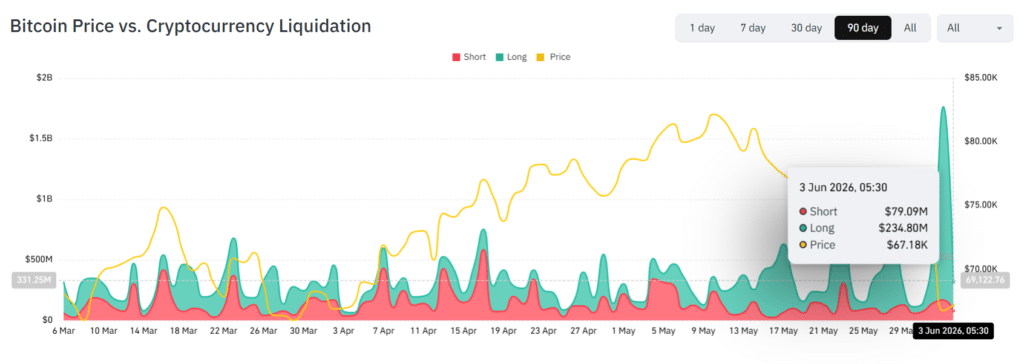Click the 7 Apr date label

[x=383, y=331]
